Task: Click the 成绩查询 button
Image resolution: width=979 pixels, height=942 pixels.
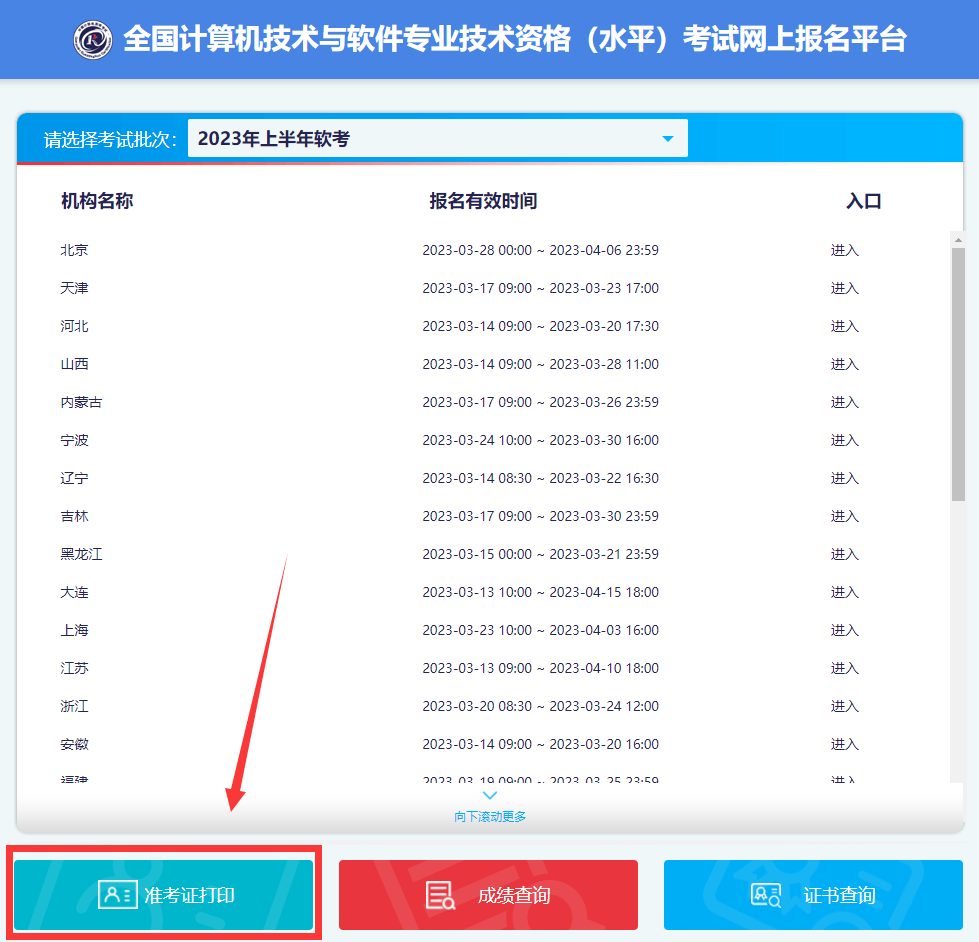Action: [x=488, y=895]
